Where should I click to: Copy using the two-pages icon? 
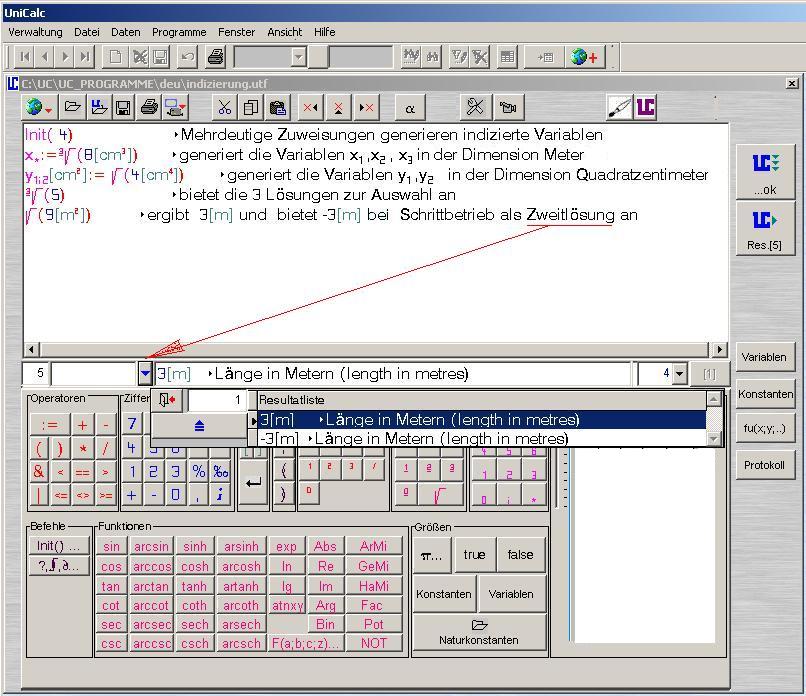coord(251,108)
